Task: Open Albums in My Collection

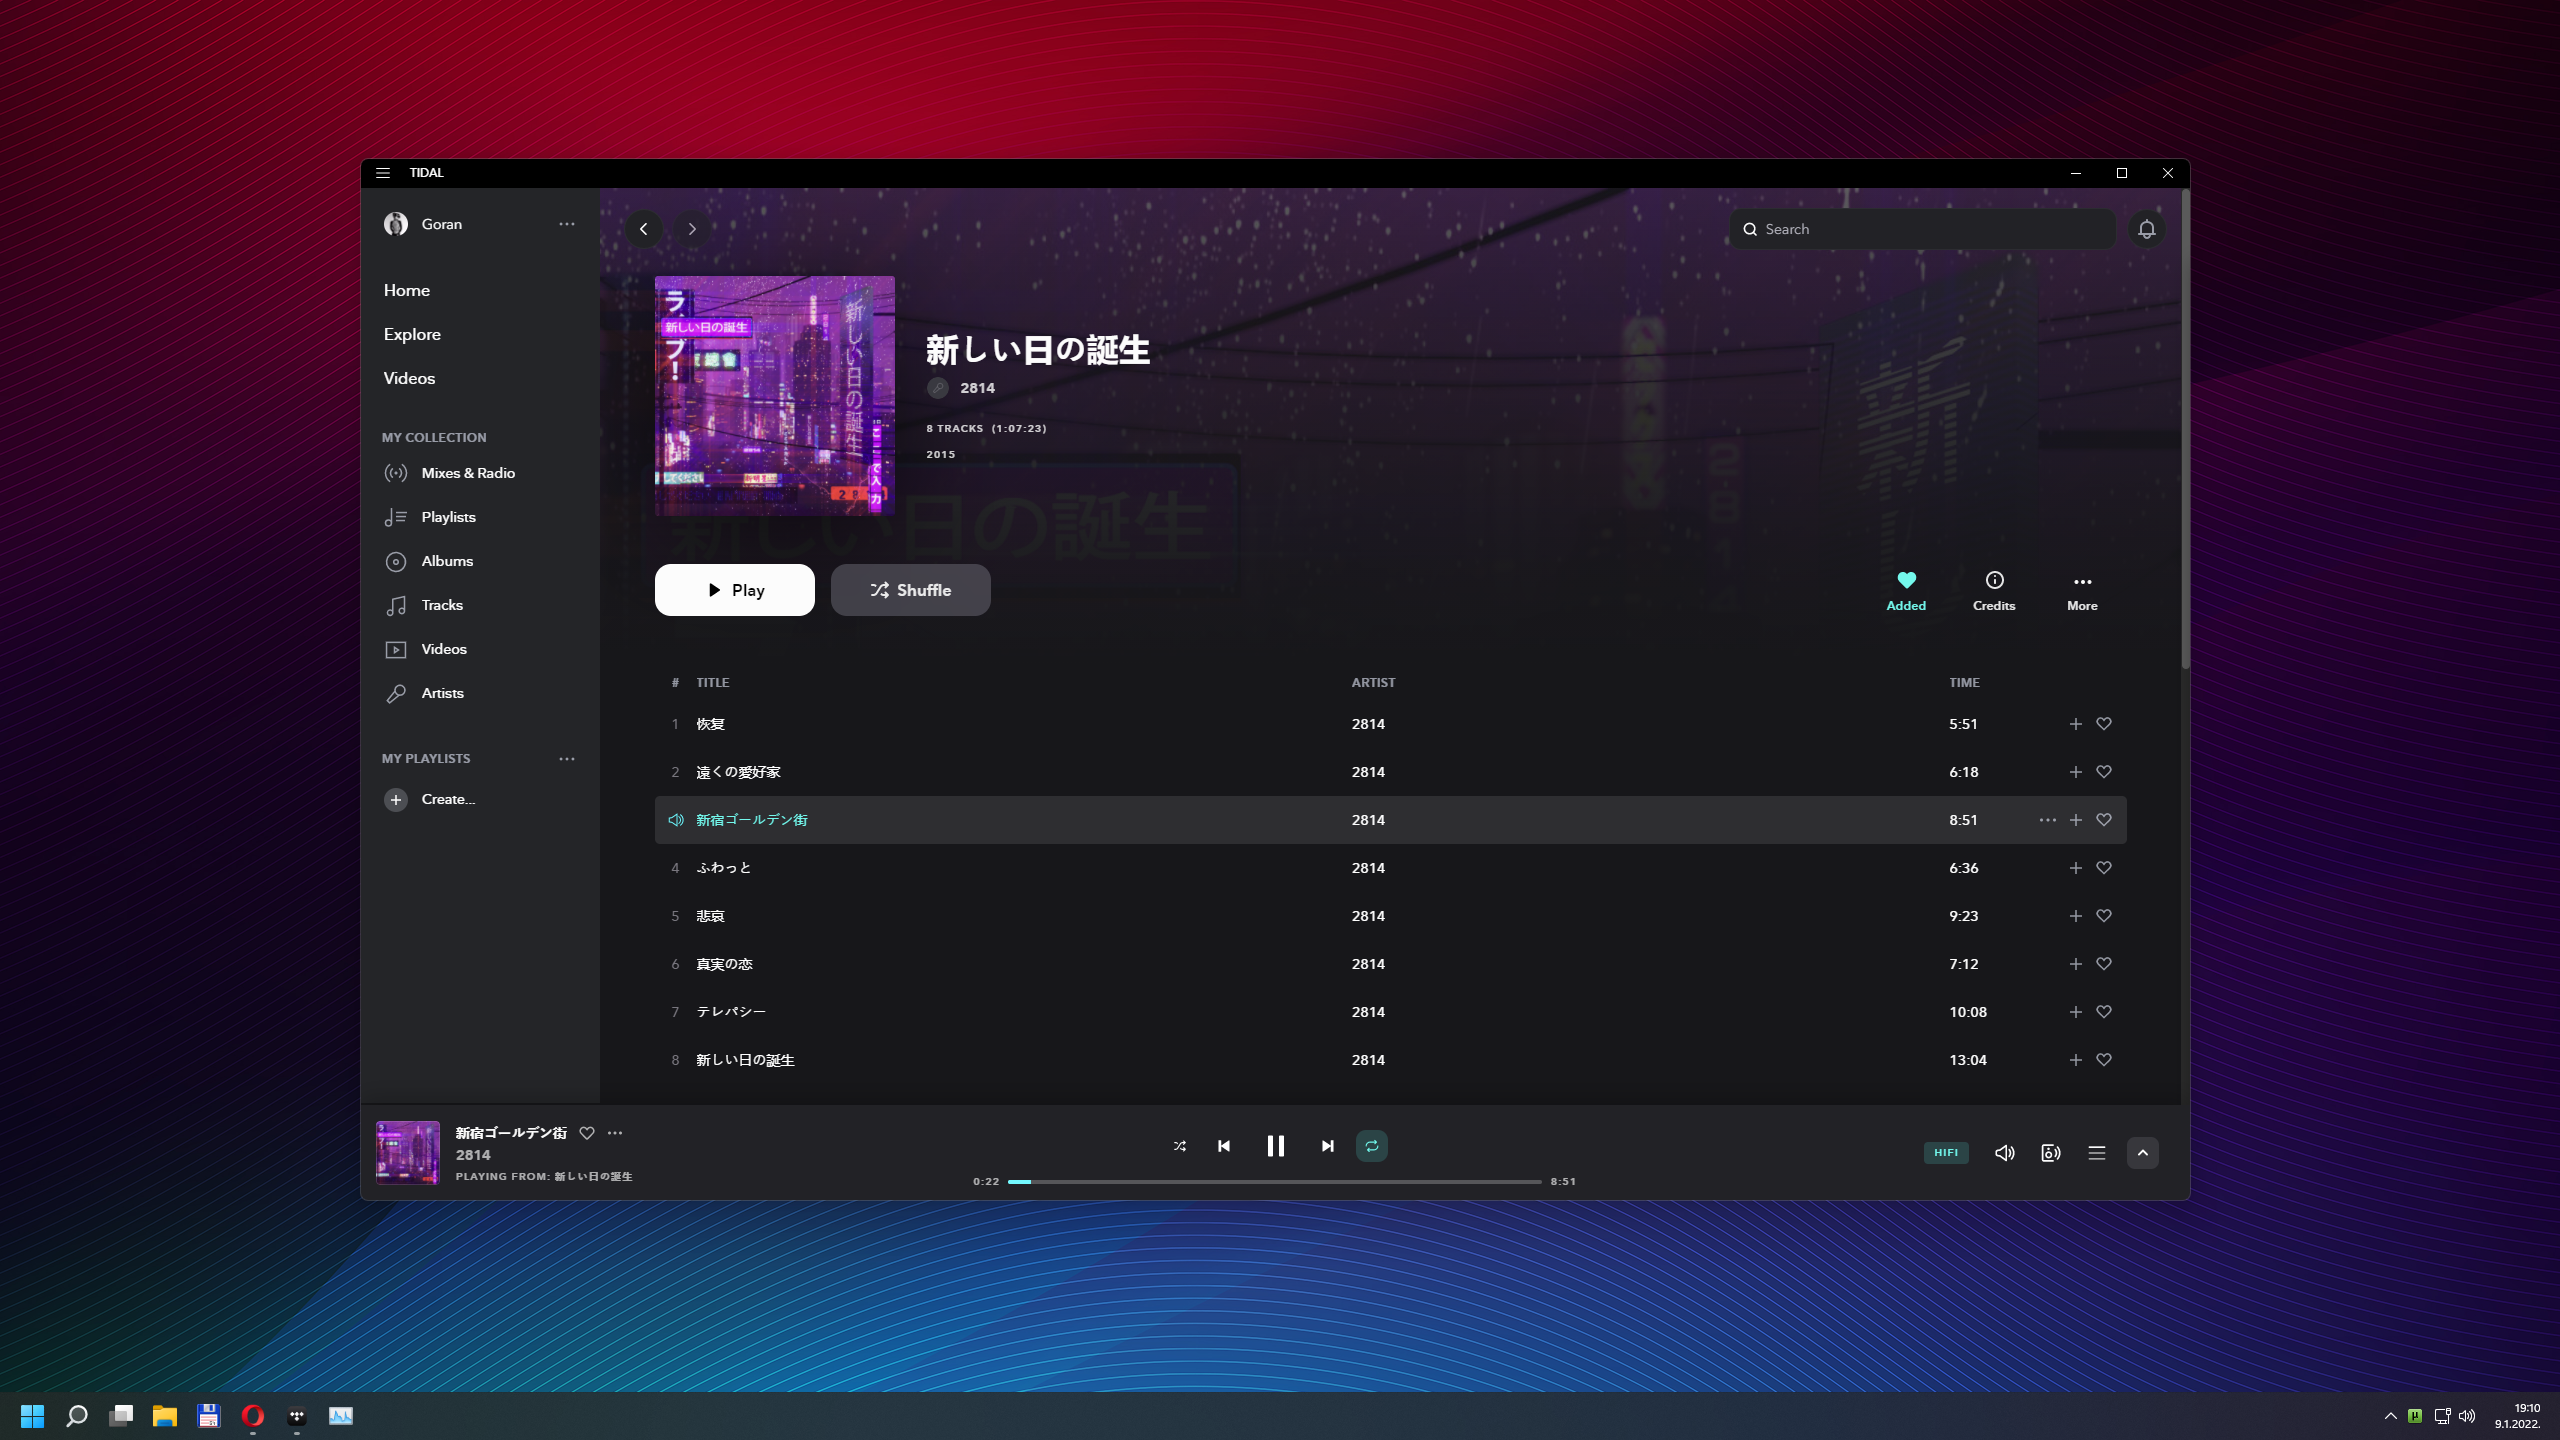Action: coord(447,561)
